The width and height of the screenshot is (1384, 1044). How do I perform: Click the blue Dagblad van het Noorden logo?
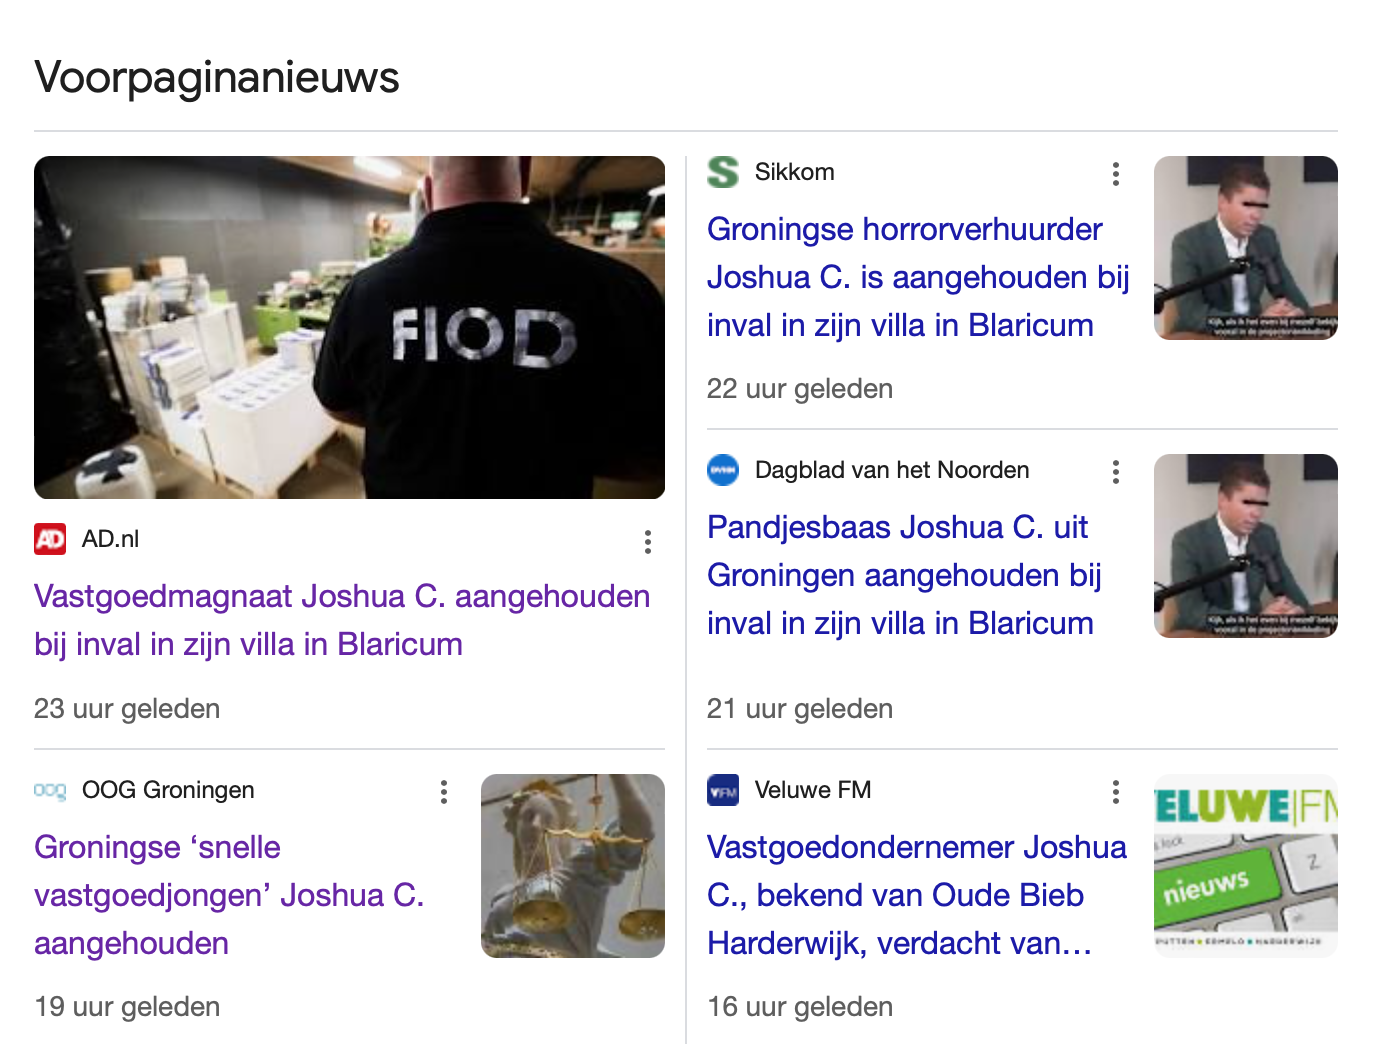point(723,470)
